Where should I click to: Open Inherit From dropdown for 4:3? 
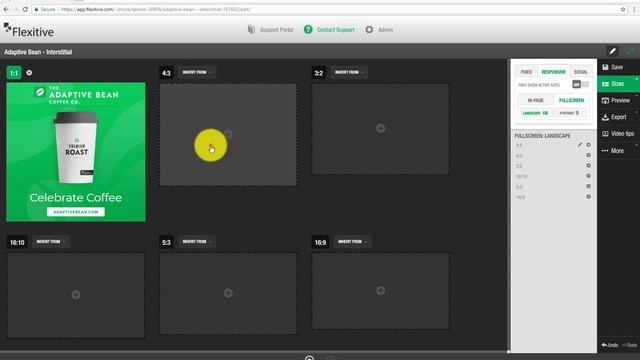pyautogui.click(x=197, y=72)
